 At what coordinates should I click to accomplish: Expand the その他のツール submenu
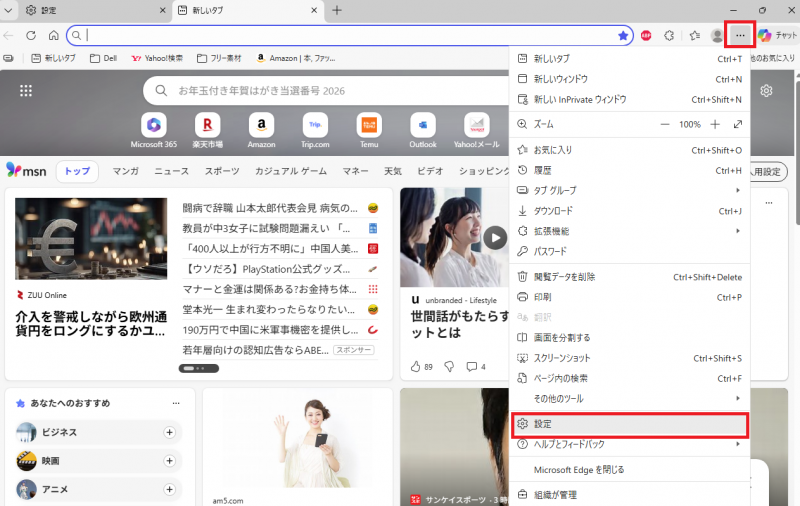(x=630, y=398)
